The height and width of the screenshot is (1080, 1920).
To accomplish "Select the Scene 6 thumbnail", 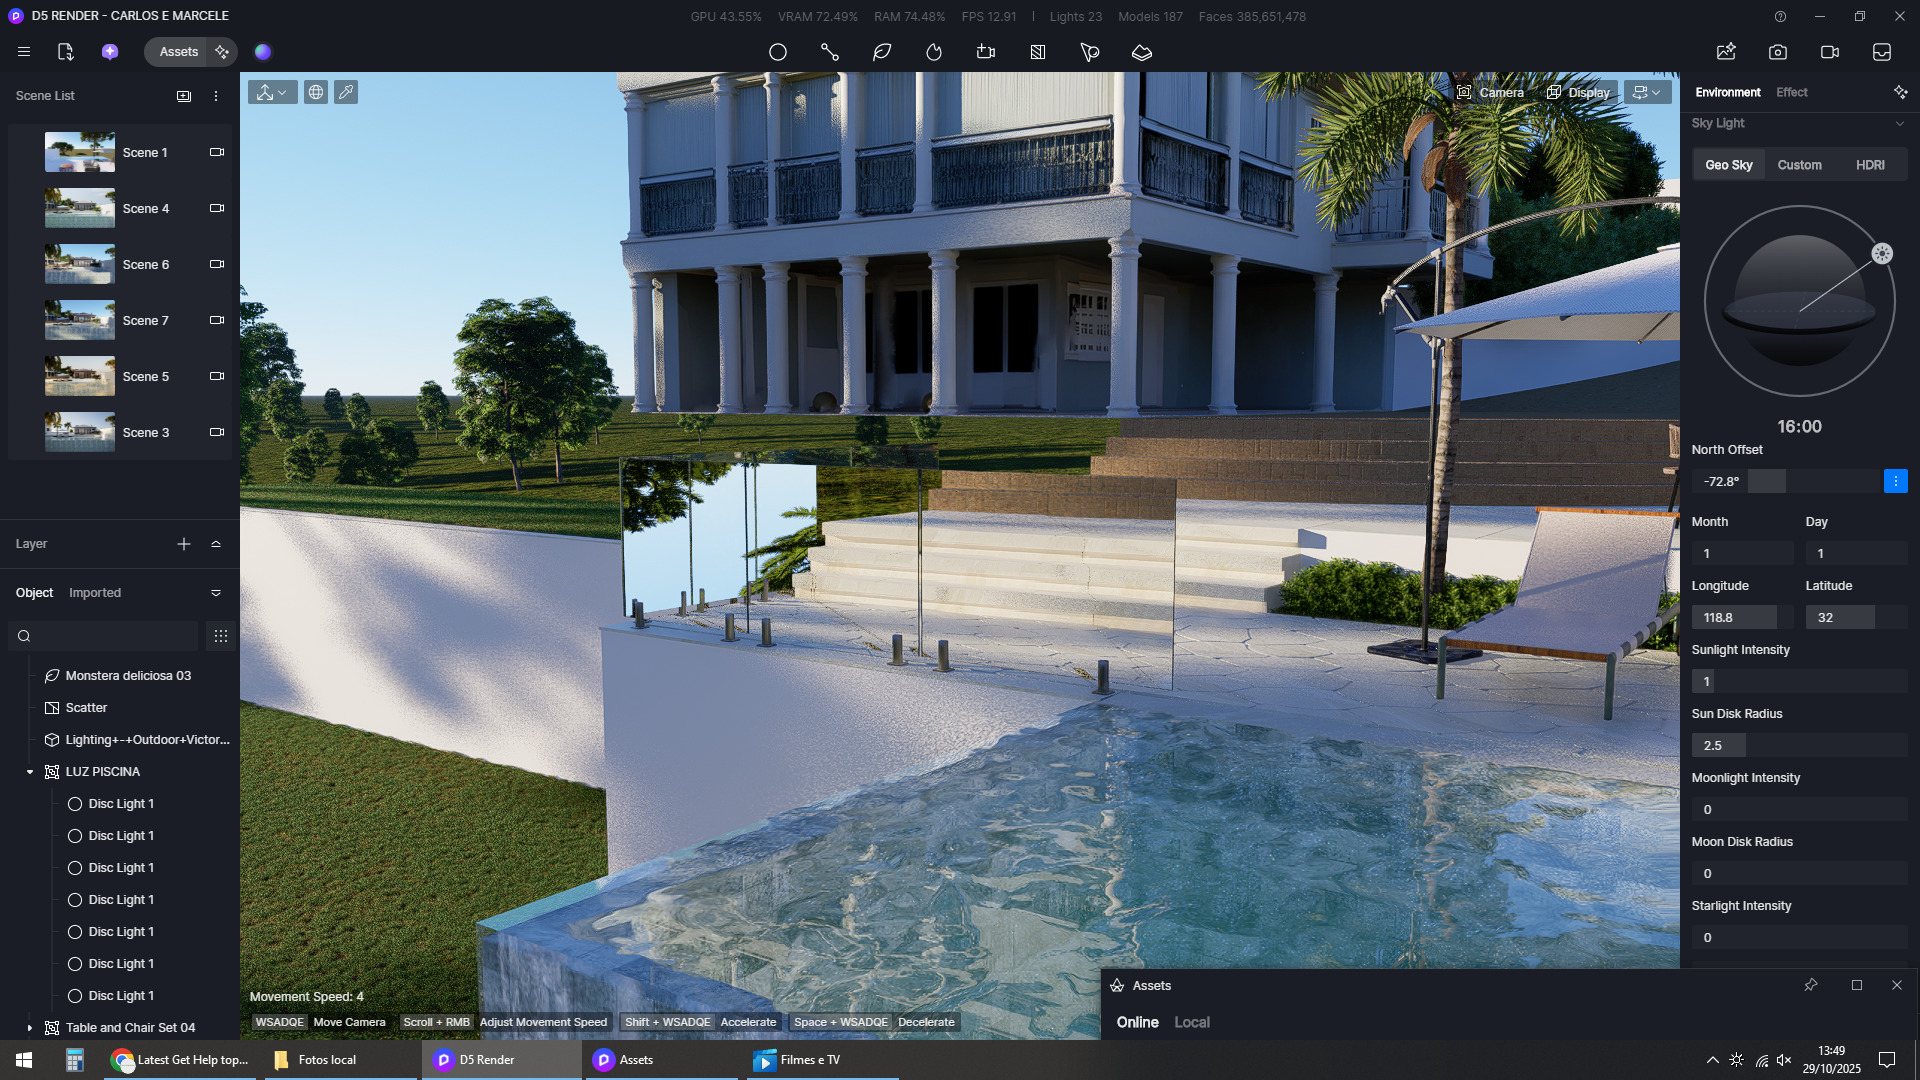I will tap(80, 264).
